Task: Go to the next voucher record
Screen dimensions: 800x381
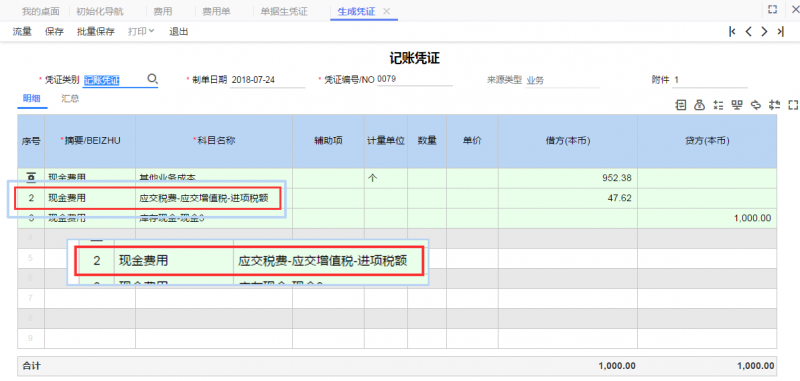Action: click(764, 32)
